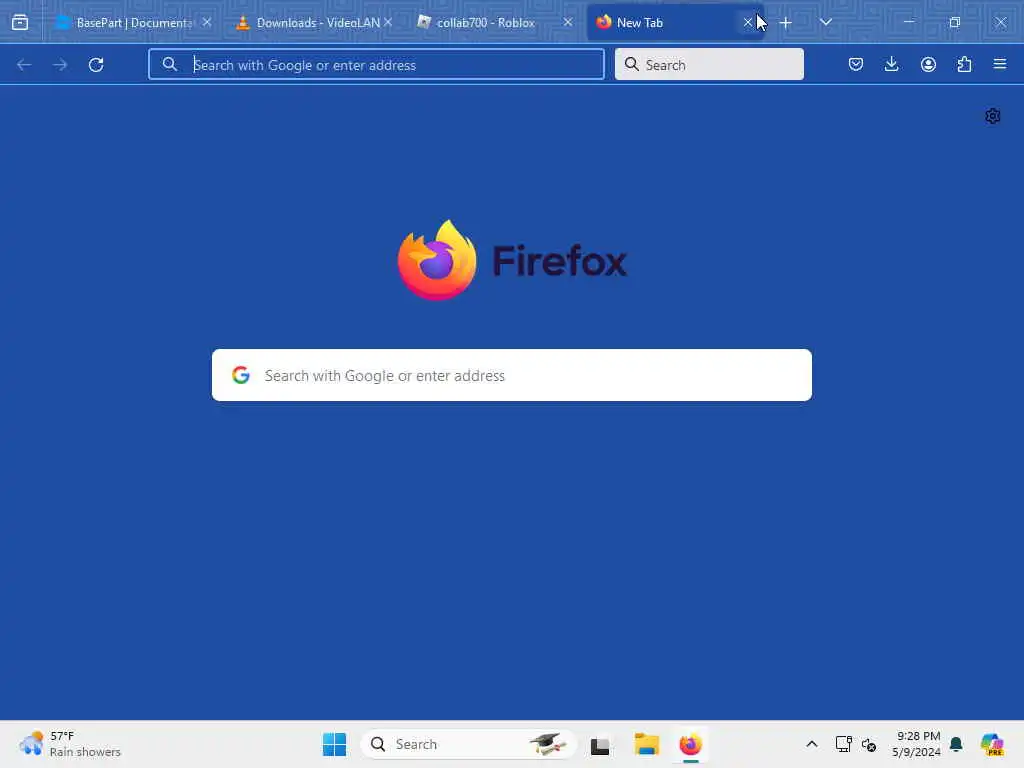Open muted volume tray icon
The width and height of the screenshot is (1024, 768).
pyautogui.click(x=869, y=744)
